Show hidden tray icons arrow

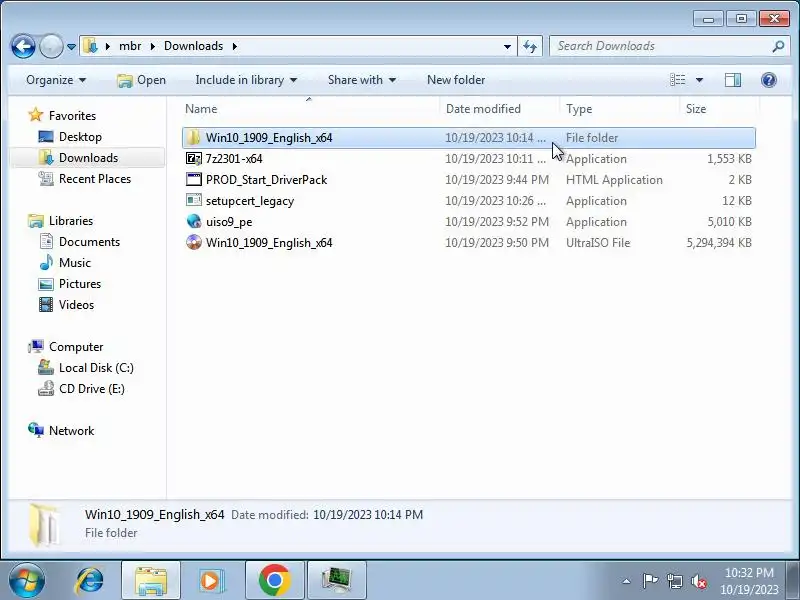(627, 581)
